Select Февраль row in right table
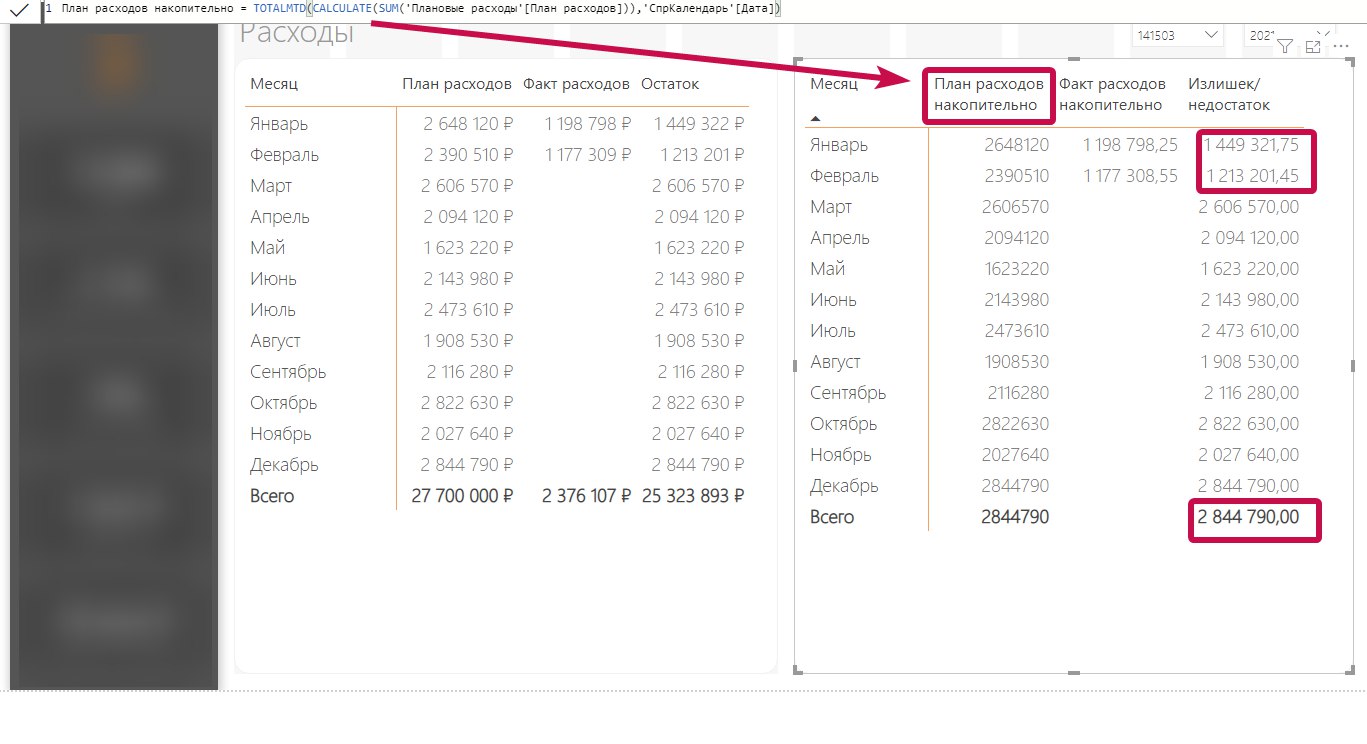This screenshot has height=744, width=1367. click(x=1055, y=176)
